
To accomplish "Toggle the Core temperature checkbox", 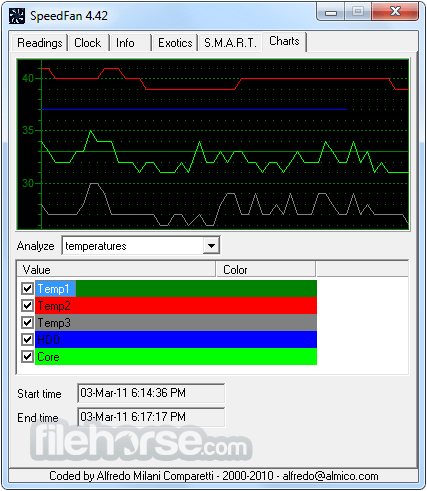I will pyautogui.click(x=27, y=357).
